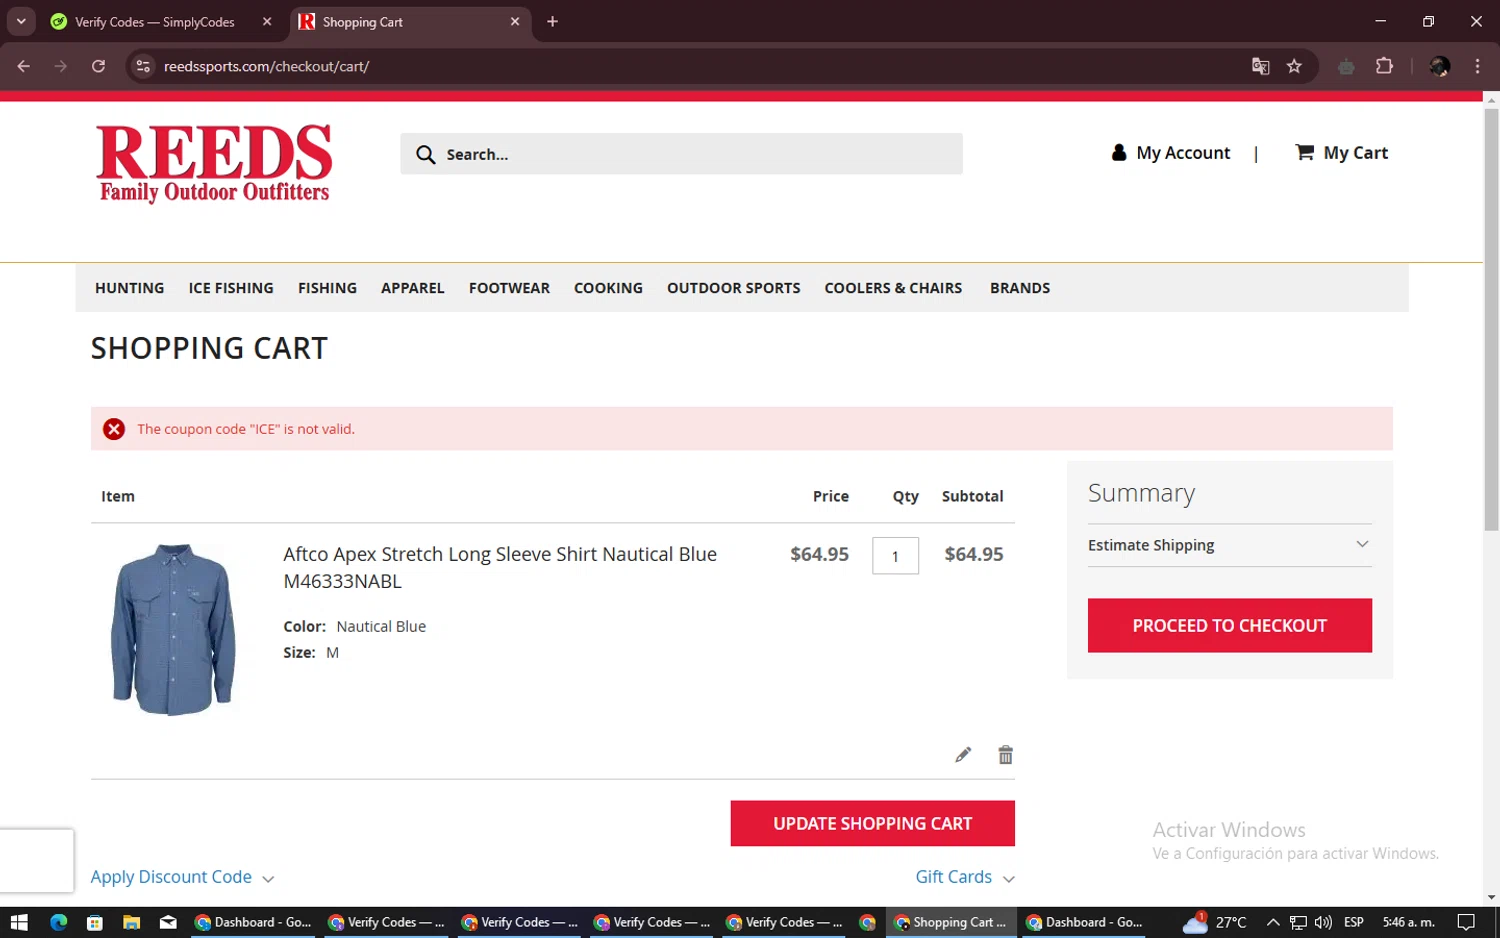The width and height of the screenshot is (1500, 938).
Task: Click the page vertical scrollbar
Action: (x=1491, y=320)
